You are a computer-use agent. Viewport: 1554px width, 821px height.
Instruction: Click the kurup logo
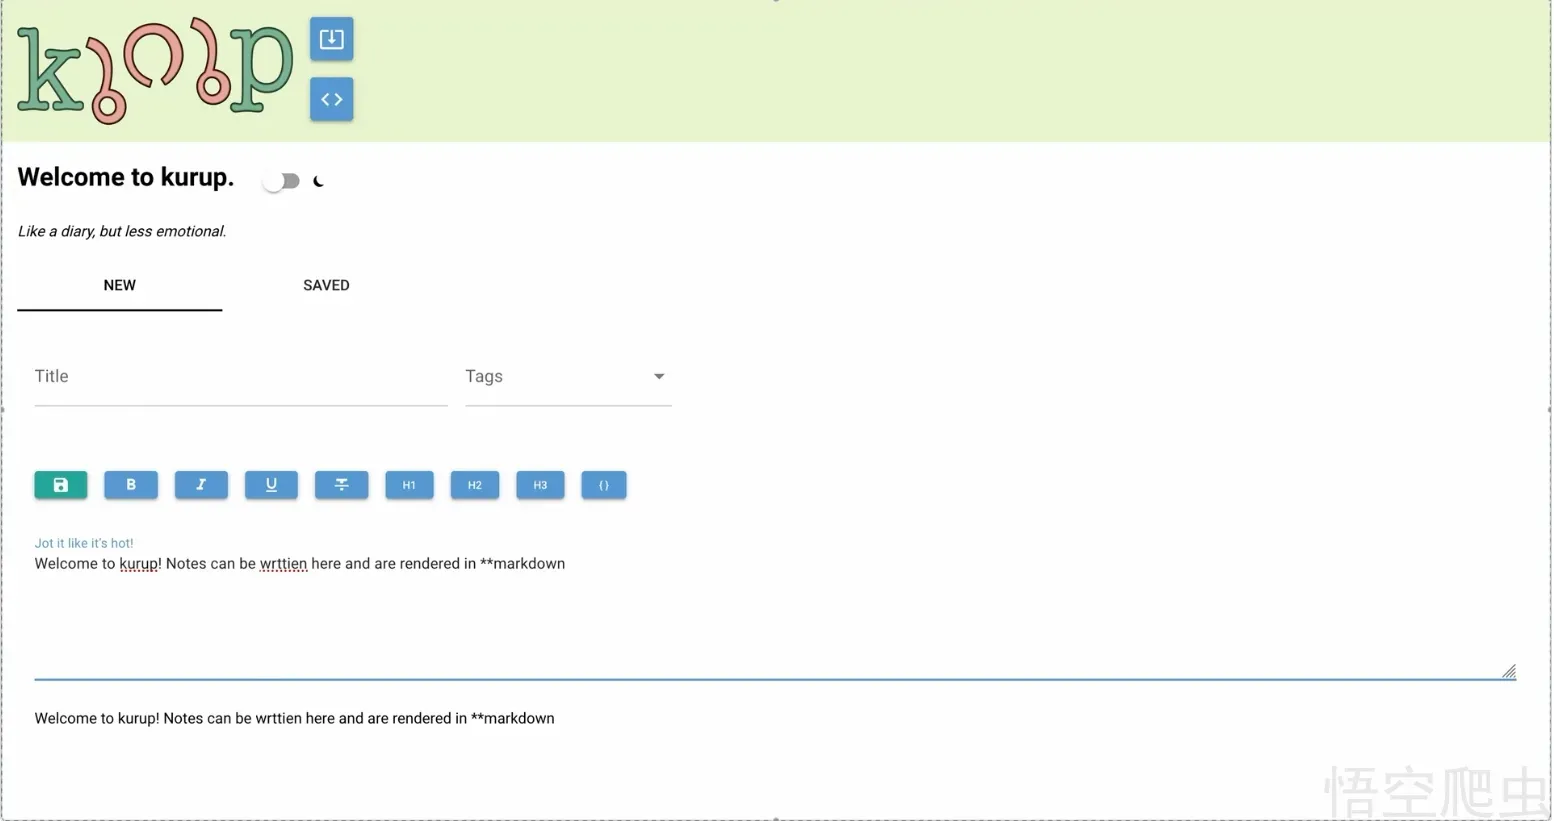pyautogui.click(x=155, y=70)
